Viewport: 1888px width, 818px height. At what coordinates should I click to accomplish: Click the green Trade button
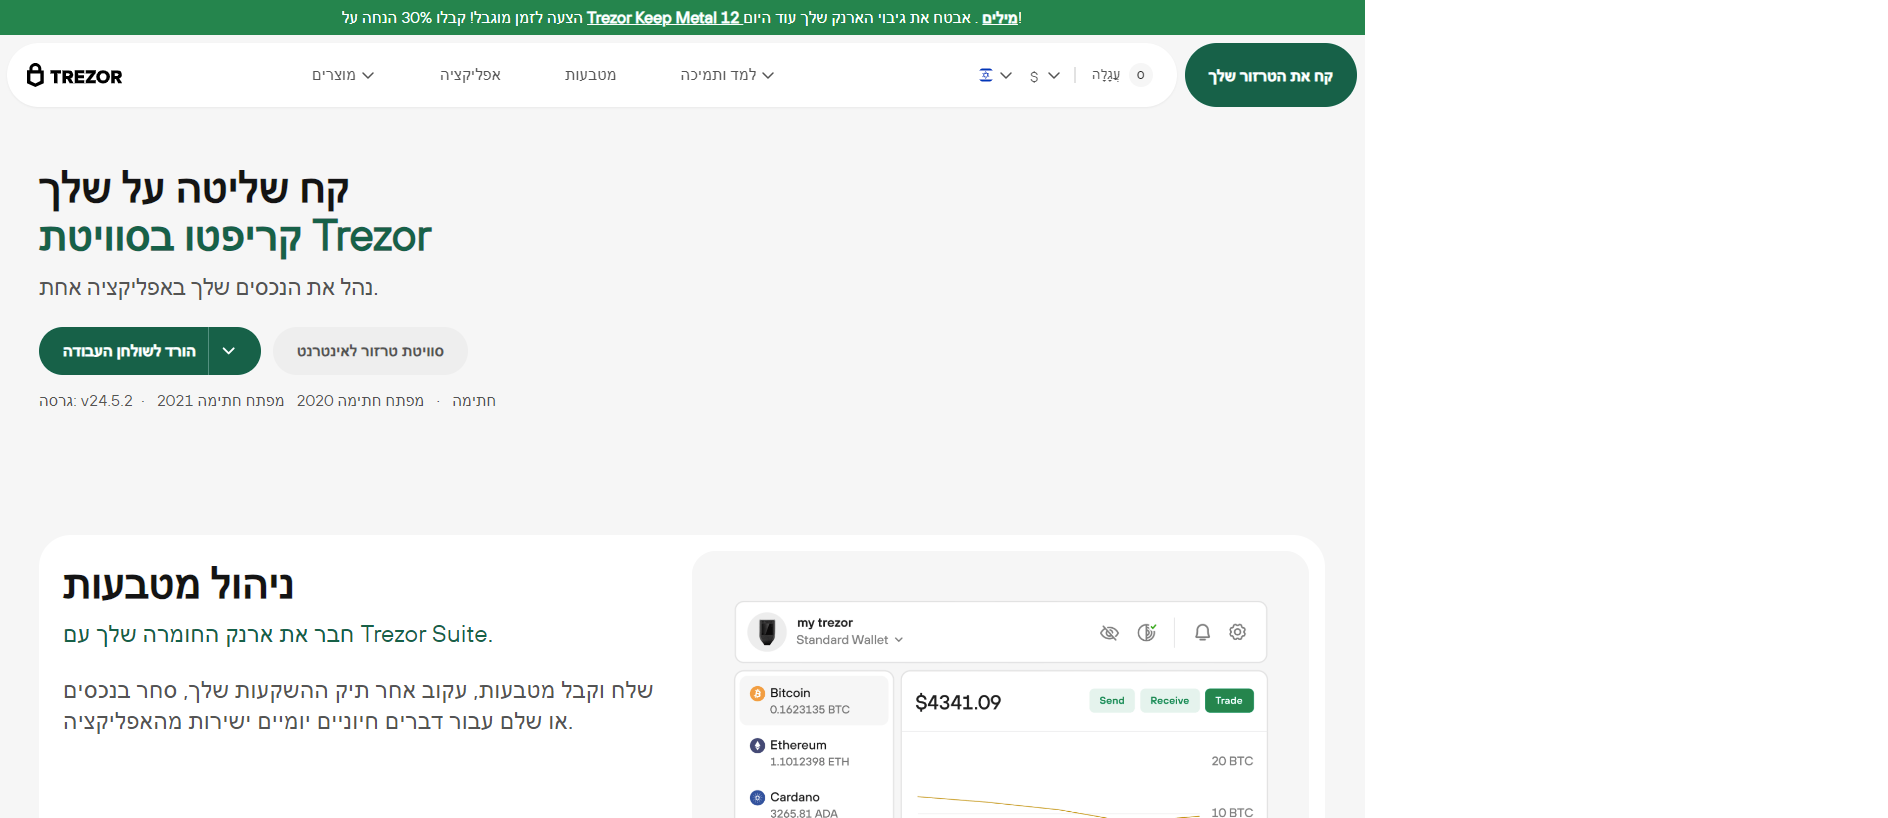(x=1229, y=701)
